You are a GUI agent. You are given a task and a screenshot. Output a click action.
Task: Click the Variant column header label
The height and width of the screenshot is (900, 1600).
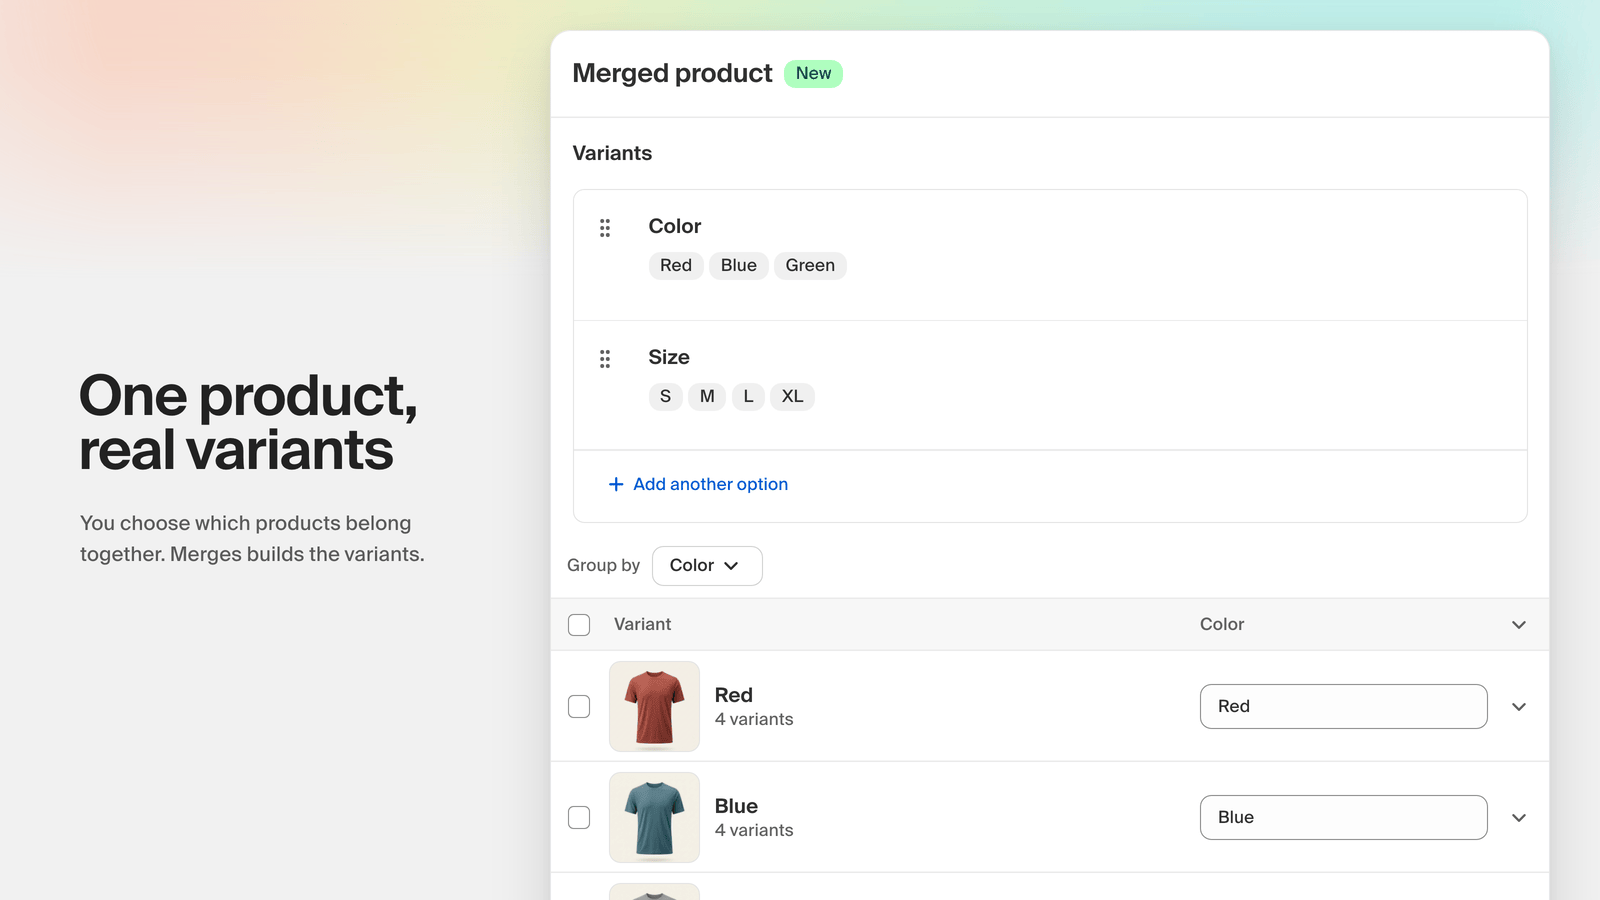coord(642,624)
